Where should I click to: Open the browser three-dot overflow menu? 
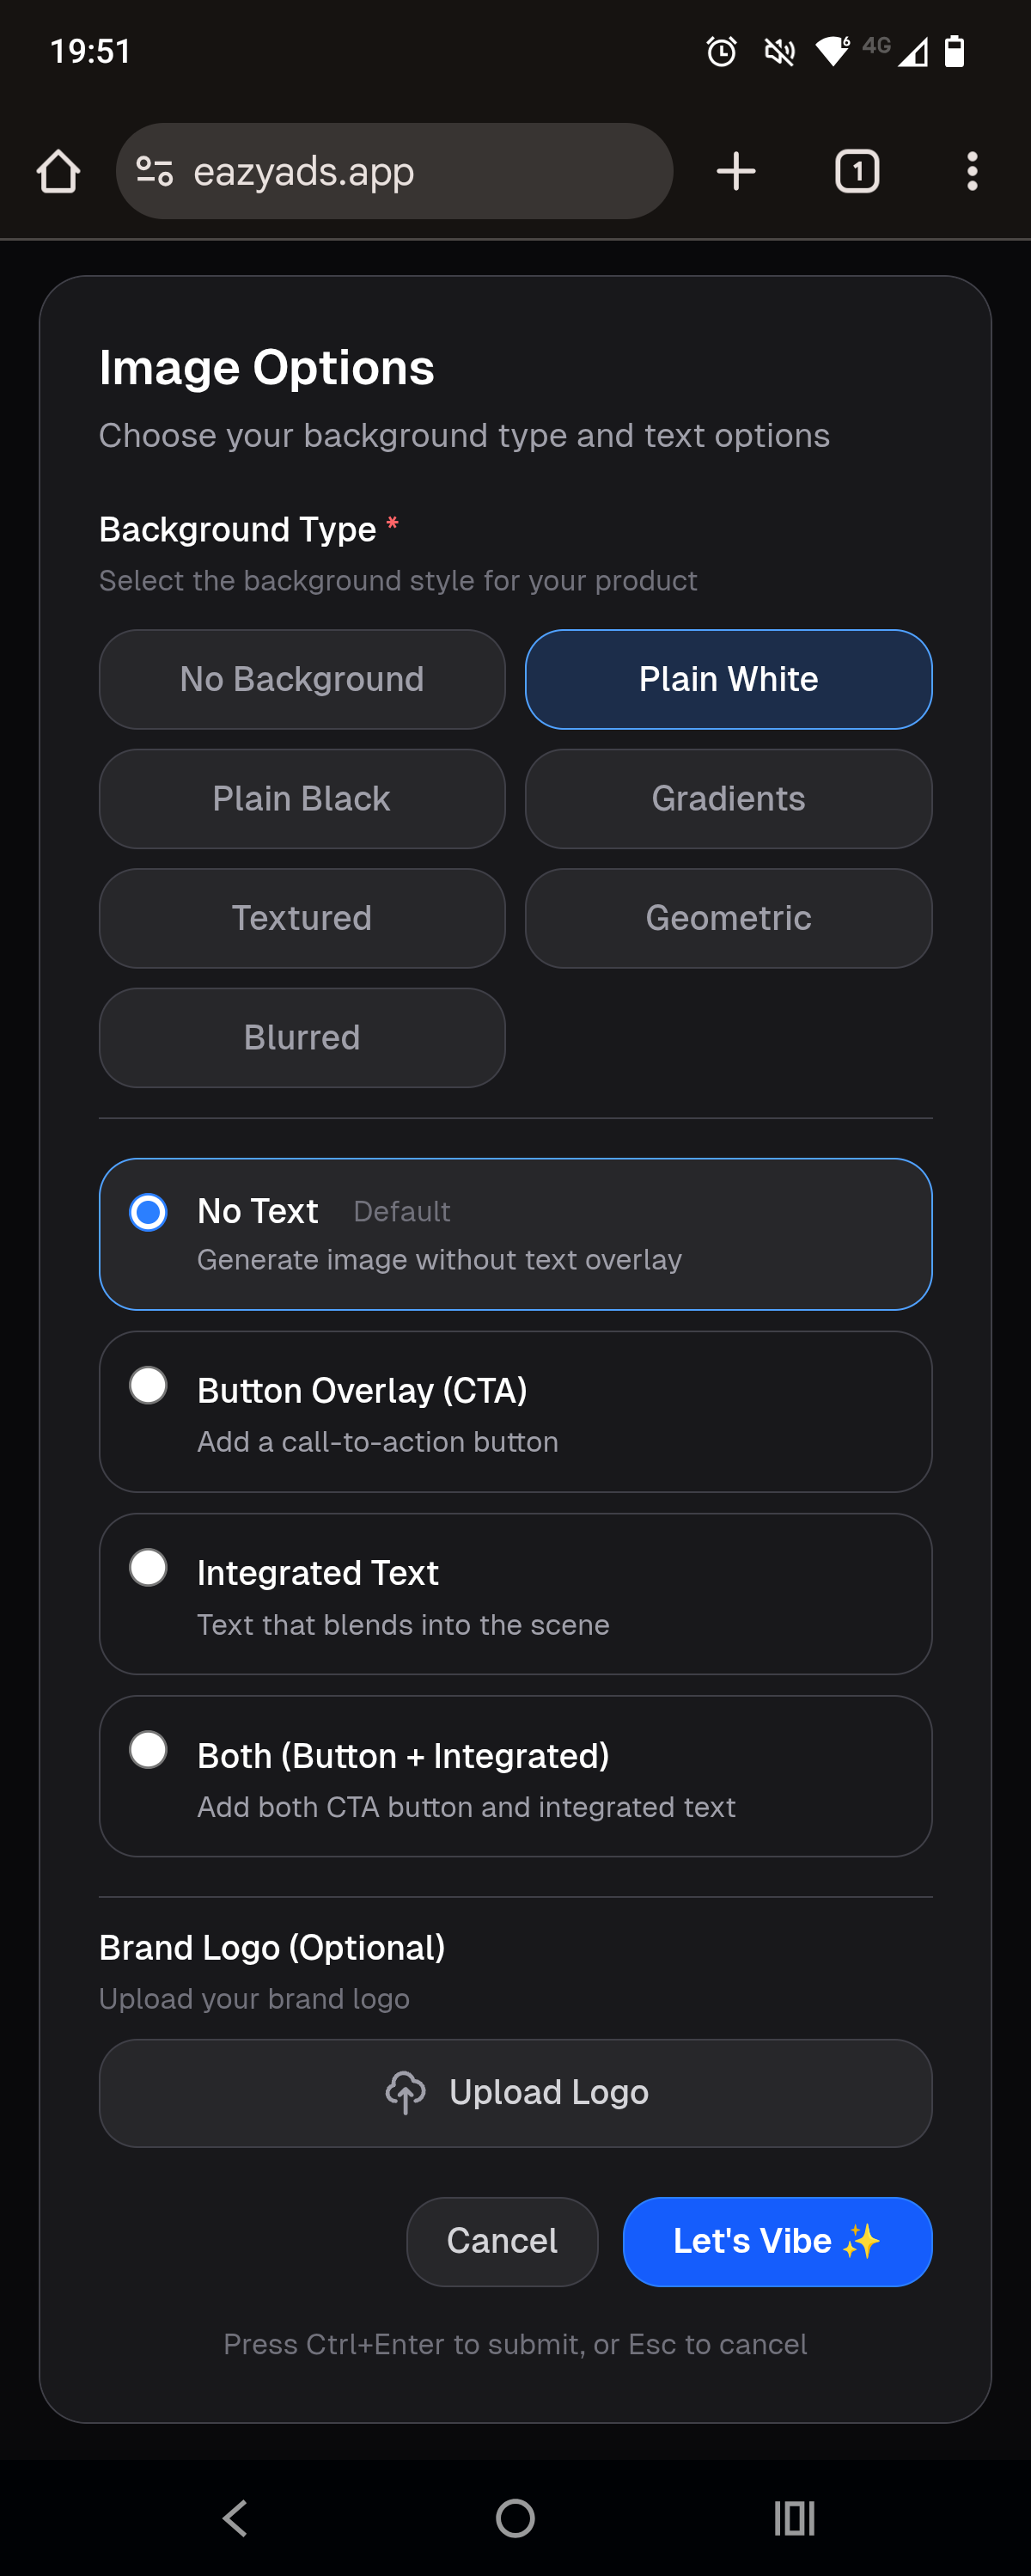coord(971,170)
